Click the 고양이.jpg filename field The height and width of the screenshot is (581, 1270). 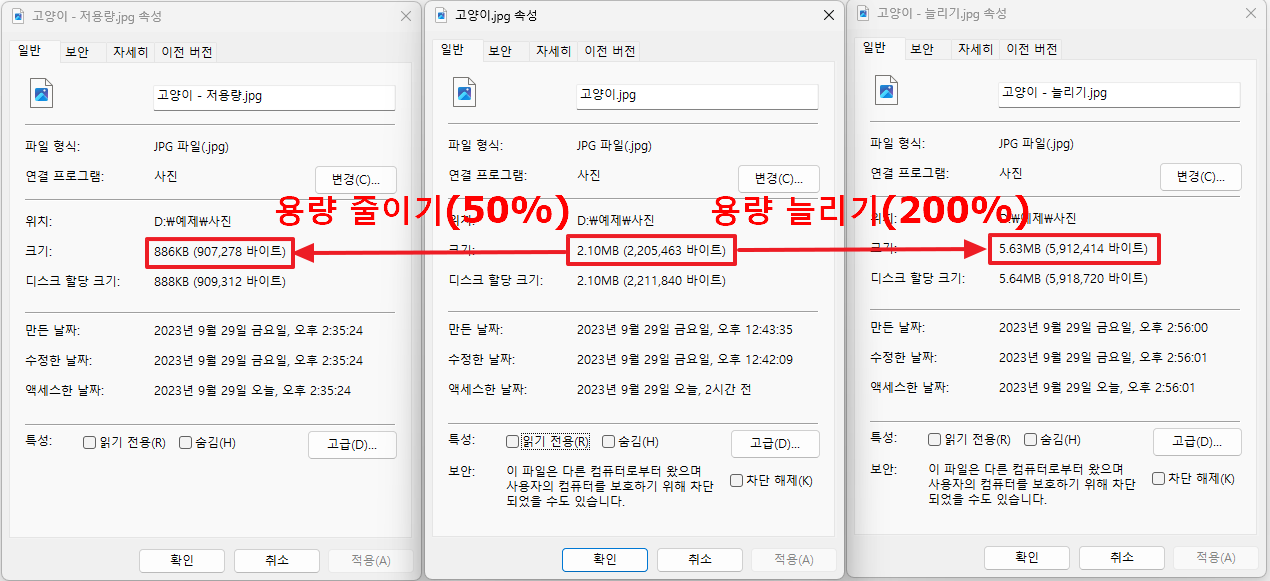point(698,96)
